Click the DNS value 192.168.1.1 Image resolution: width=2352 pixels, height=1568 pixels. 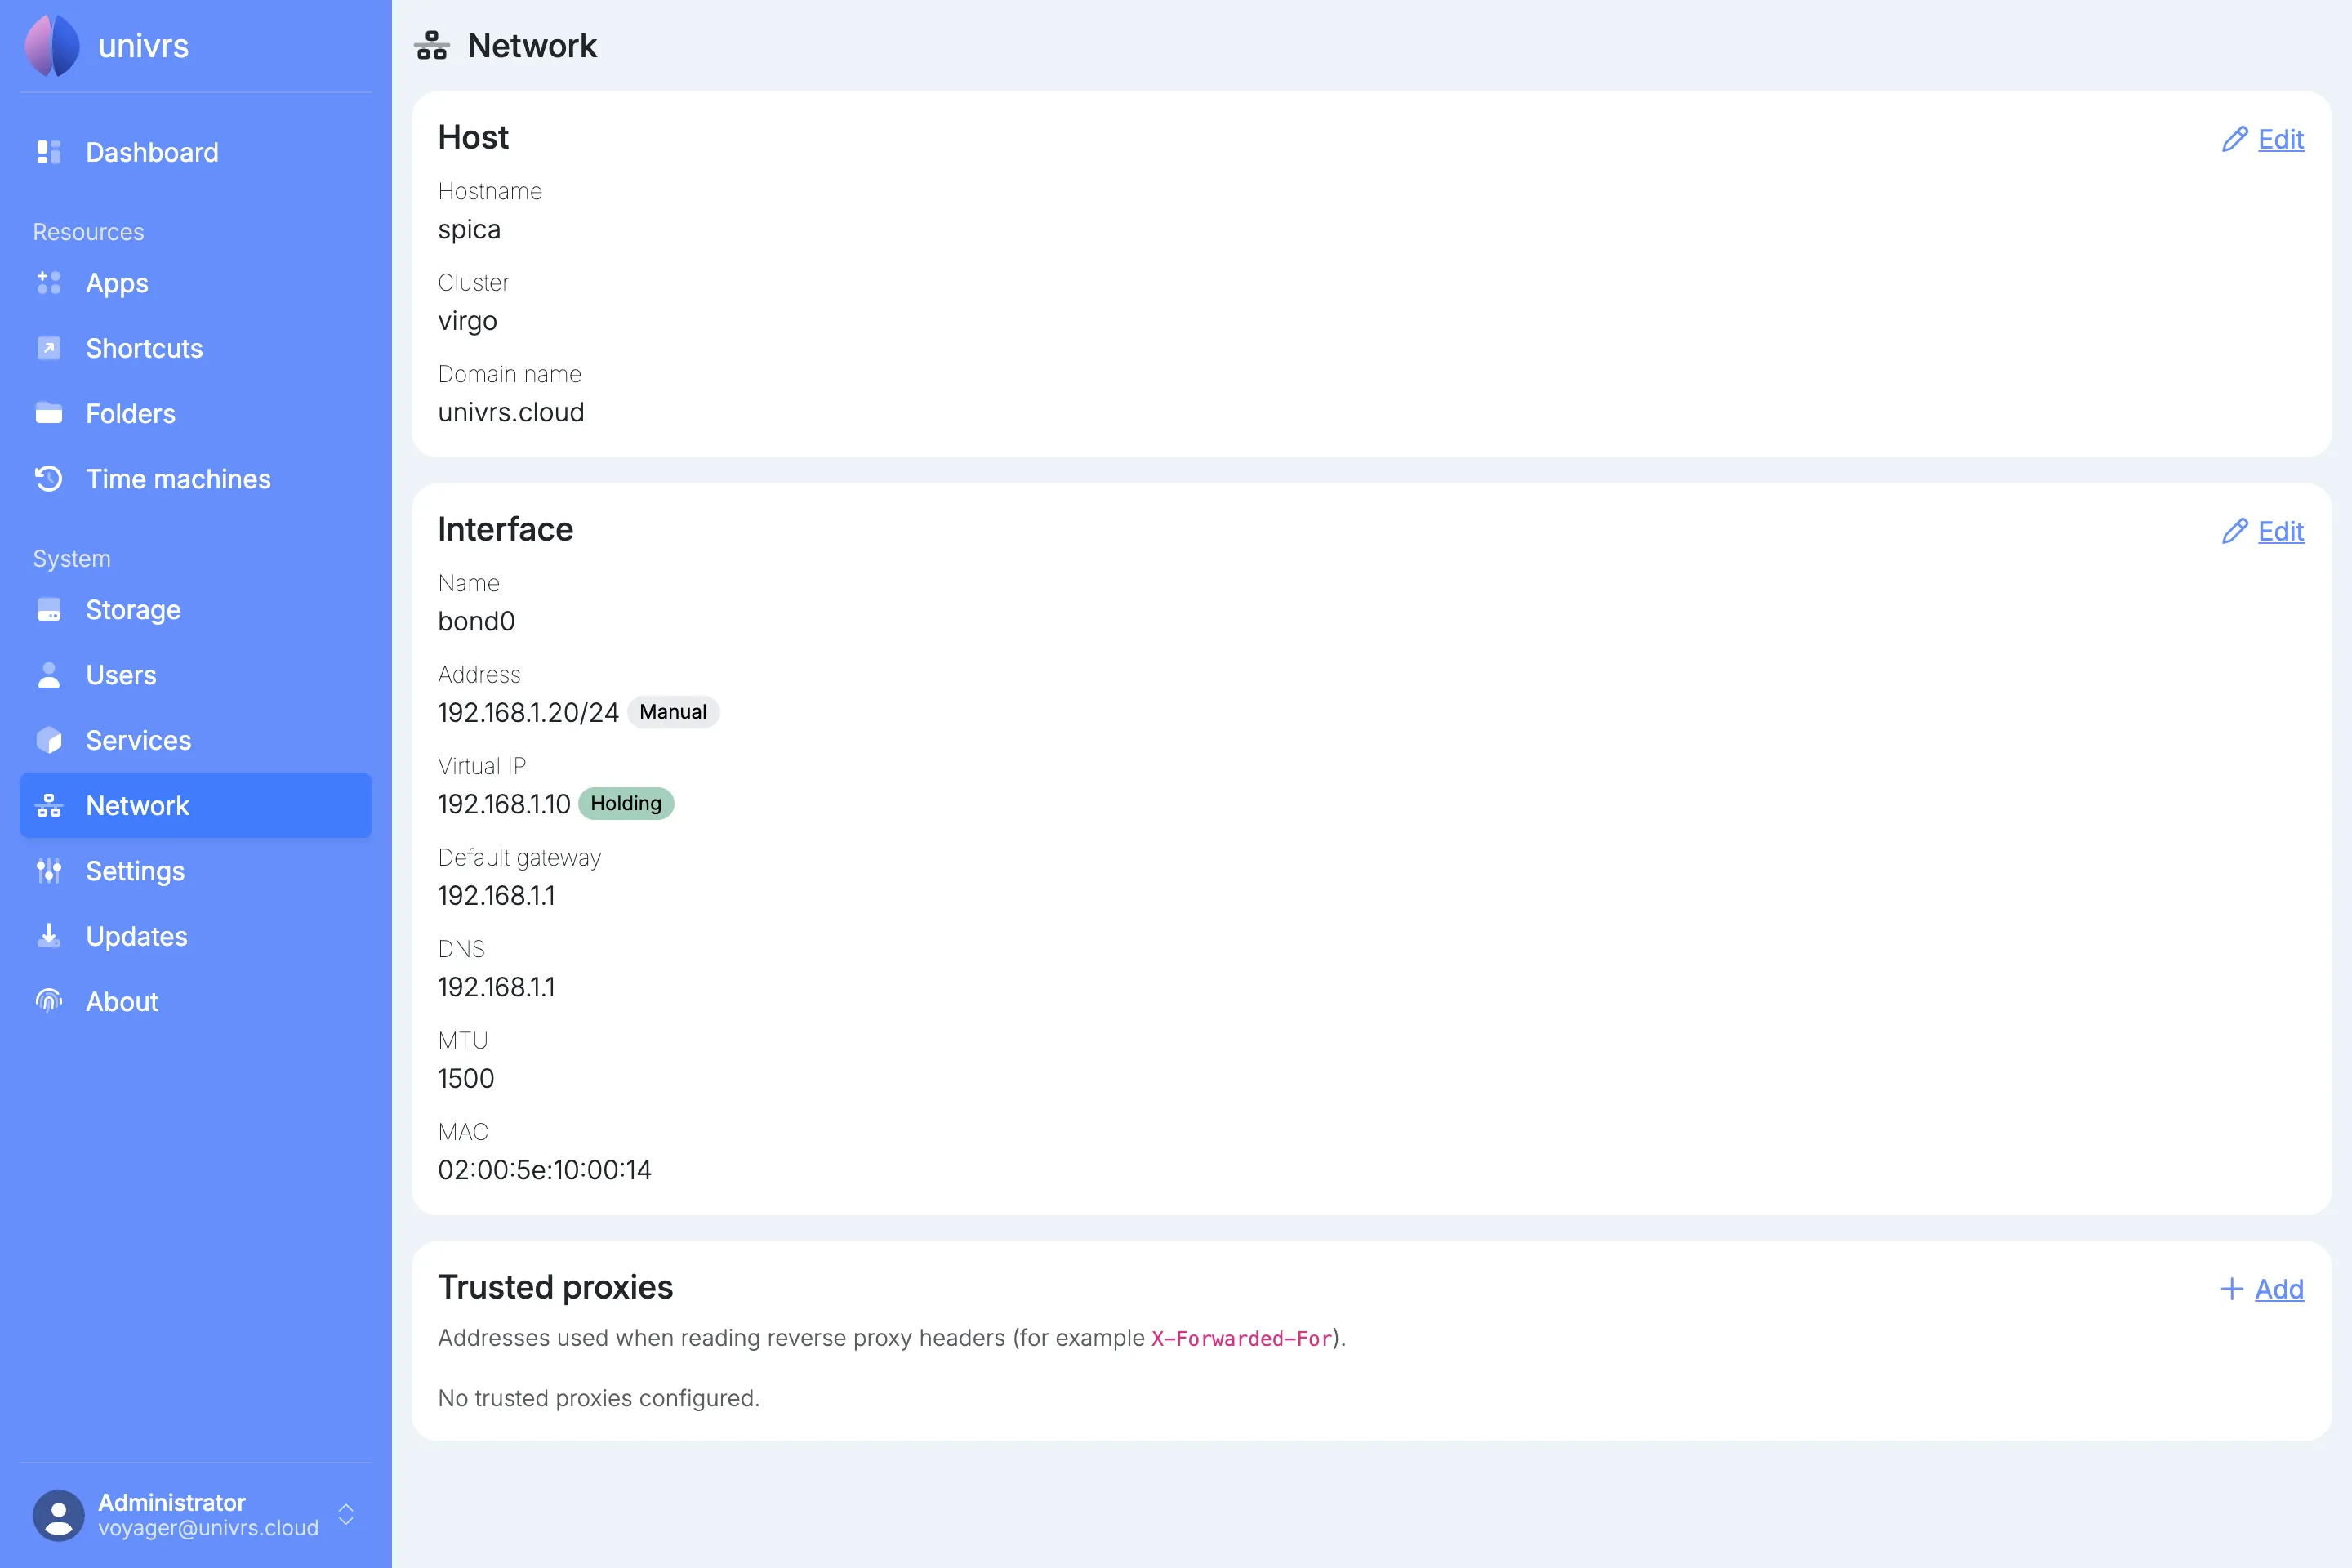[496, 987]
